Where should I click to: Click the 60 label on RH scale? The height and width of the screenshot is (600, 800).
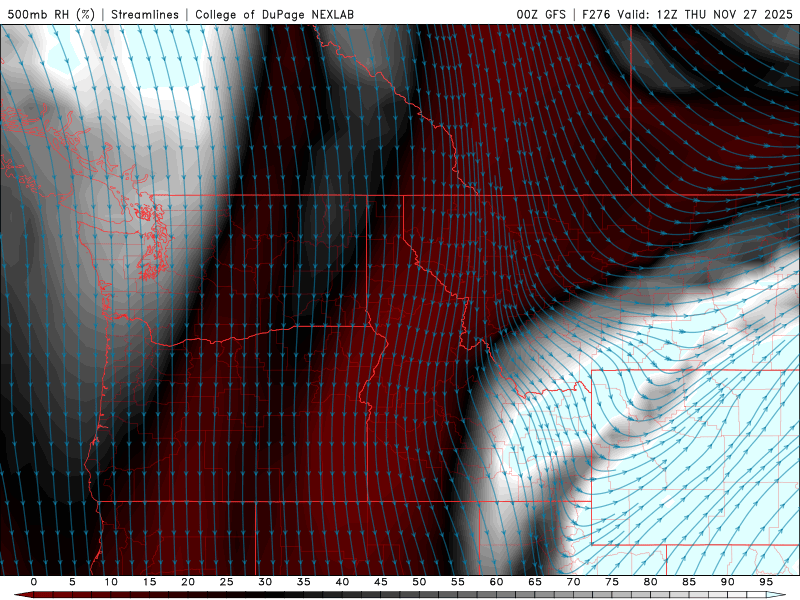coord(496,582)
